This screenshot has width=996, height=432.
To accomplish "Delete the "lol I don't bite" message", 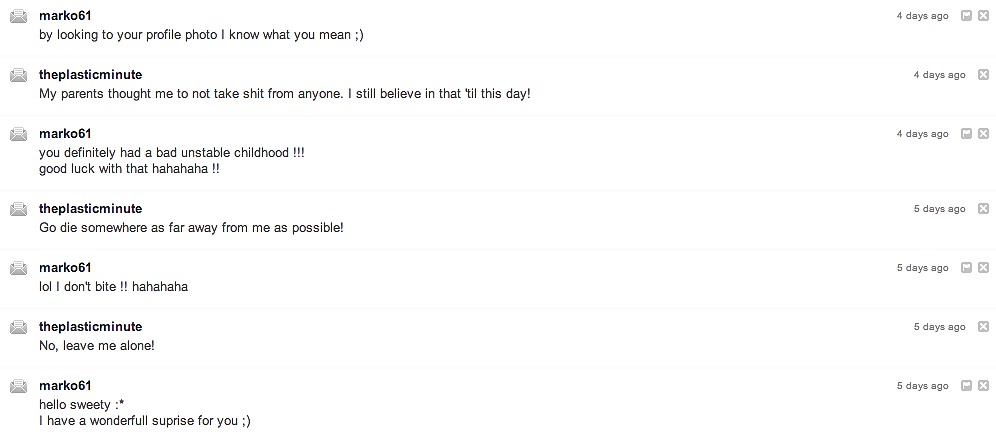I will point(983,268).
